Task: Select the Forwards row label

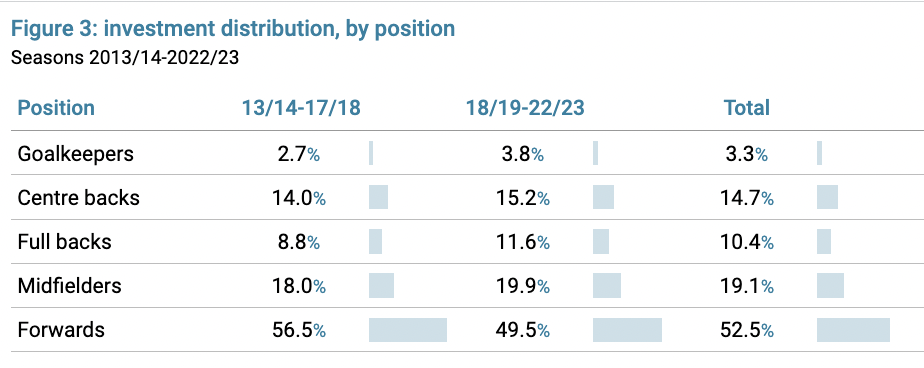Action: pos(61,330)
